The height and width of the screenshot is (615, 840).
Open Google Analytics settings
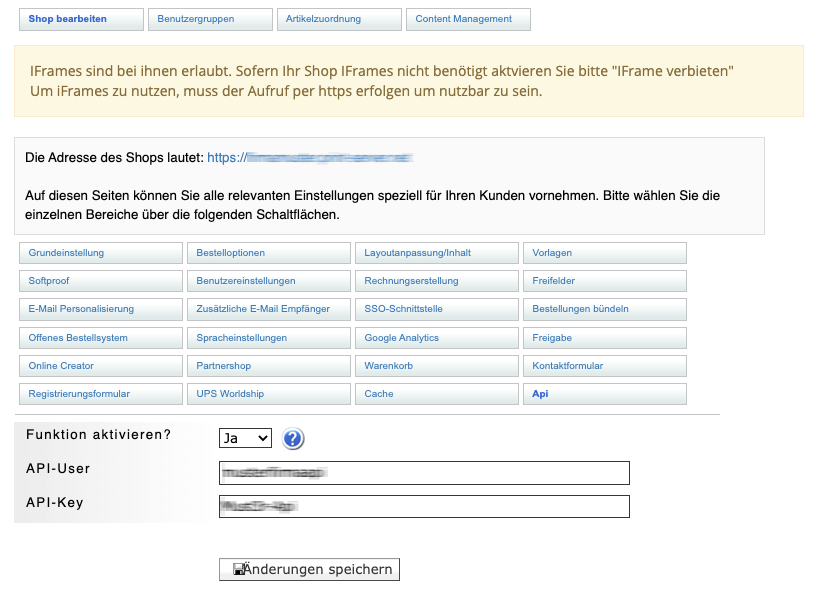click(x=437, y=338)
